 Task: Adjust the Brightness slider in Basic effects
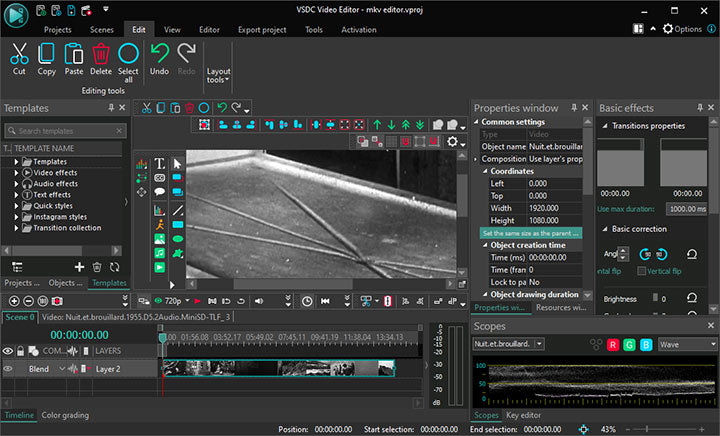click(656, 298)
